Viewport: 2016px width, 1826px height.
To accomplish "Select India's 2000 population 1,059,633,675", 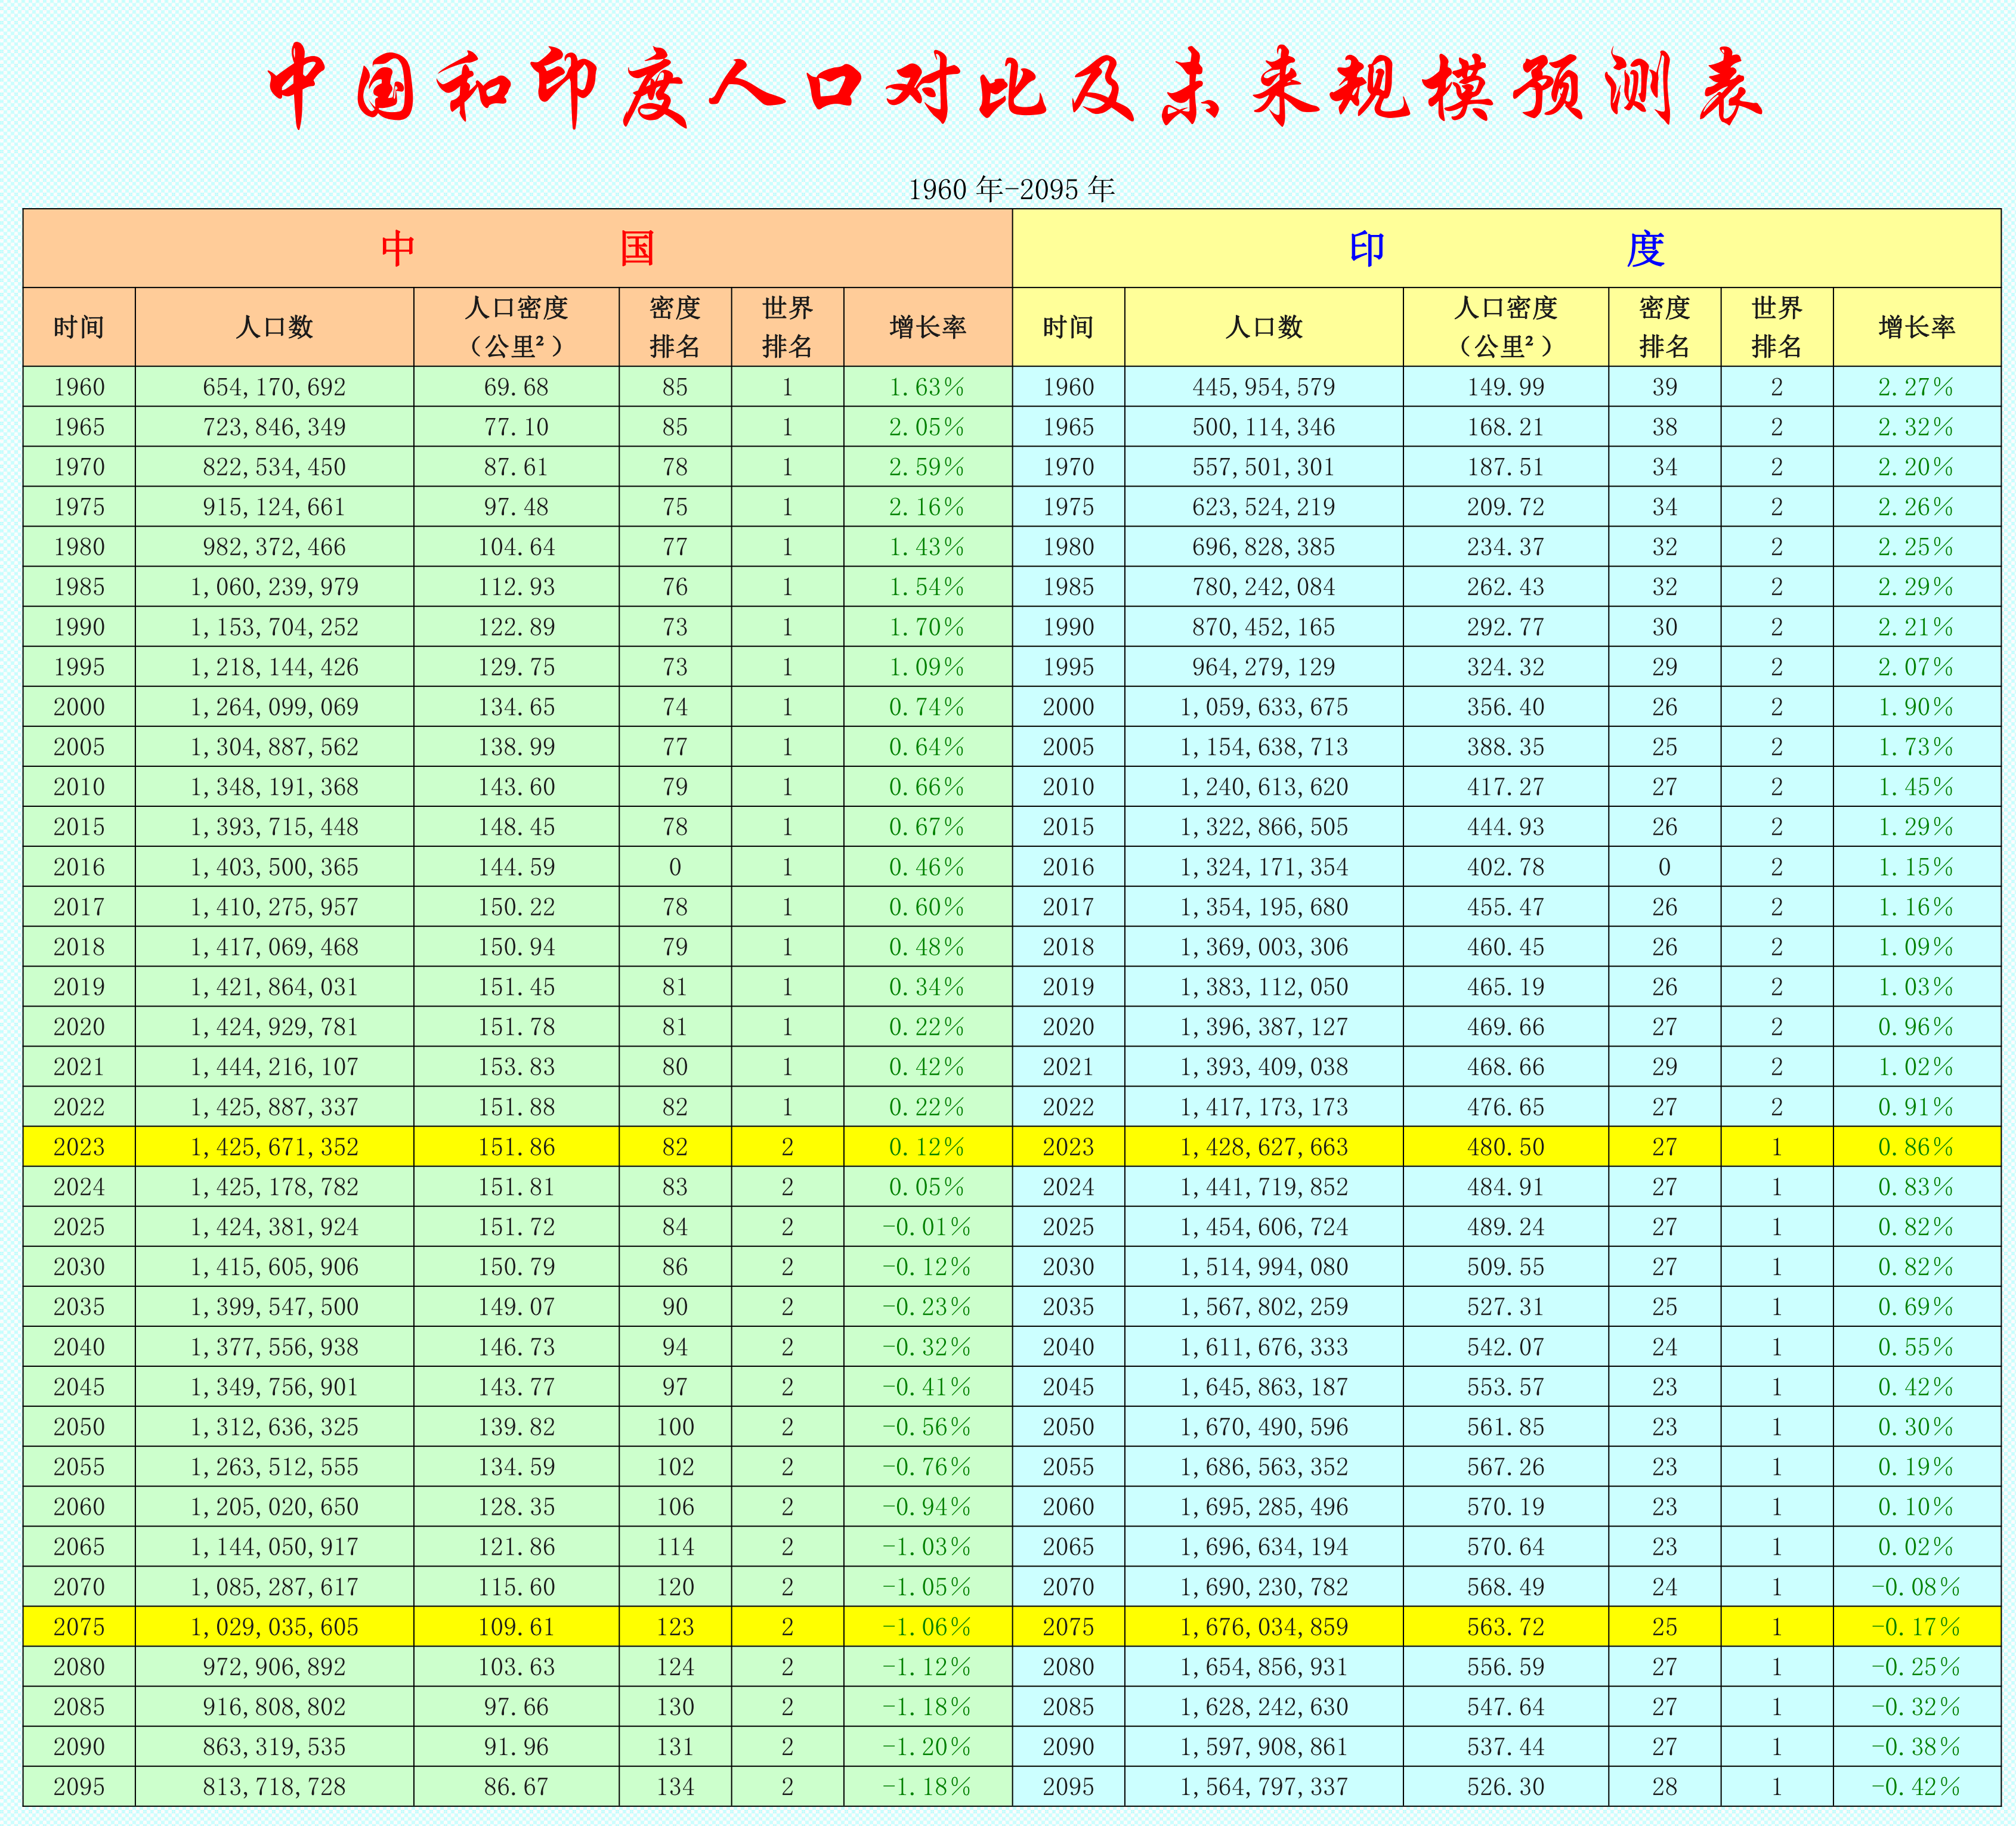I will 1264,707.
